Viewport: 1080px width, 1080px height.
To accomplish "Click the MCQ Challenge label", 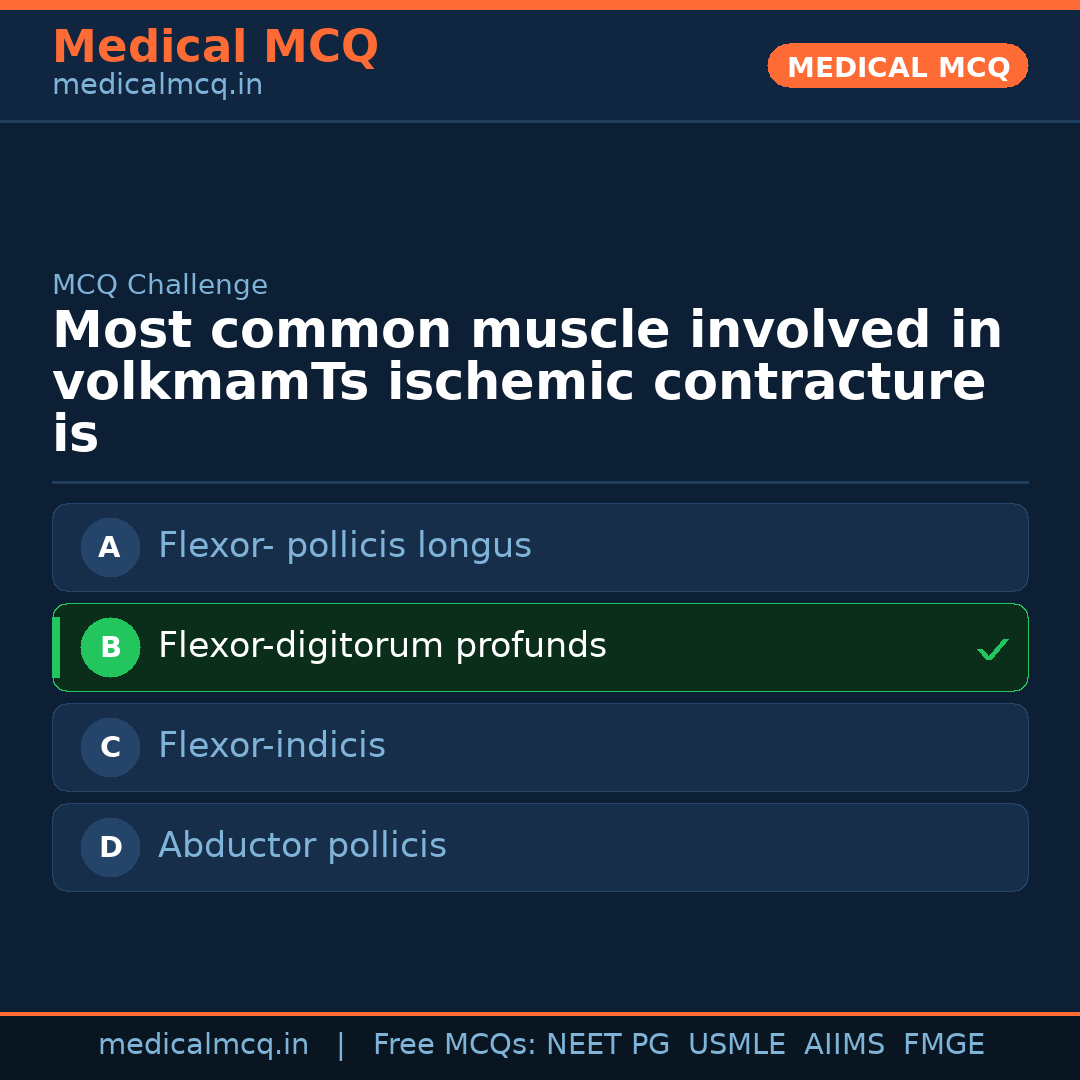I will 160,285.
